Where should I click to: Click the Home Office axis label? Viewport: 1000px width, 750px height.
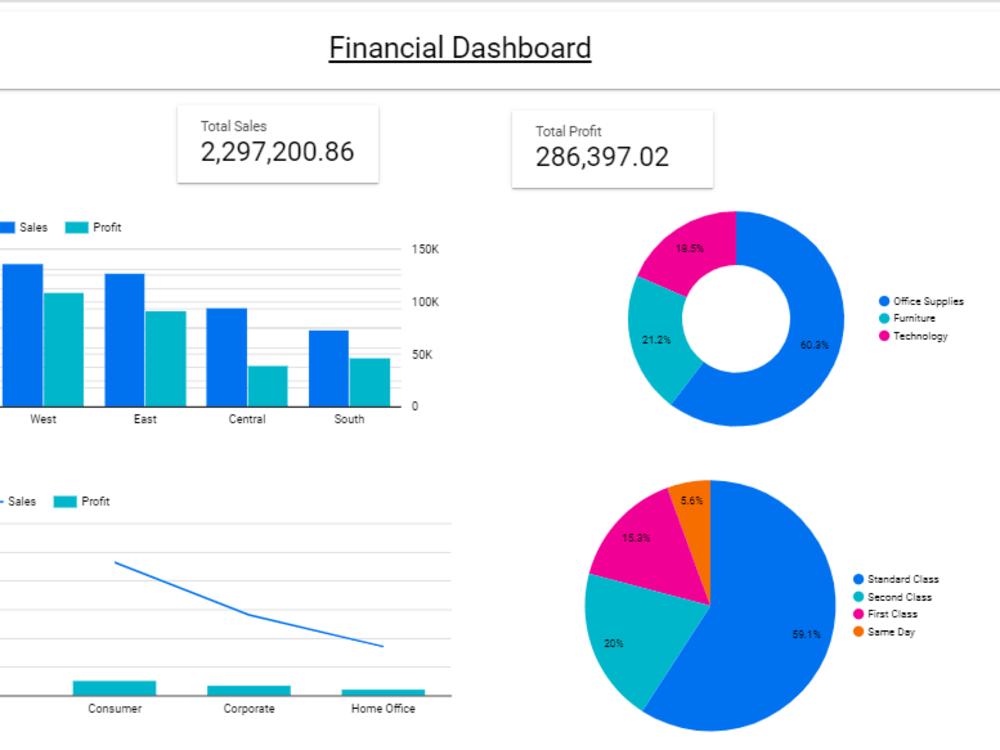[382, 708]
